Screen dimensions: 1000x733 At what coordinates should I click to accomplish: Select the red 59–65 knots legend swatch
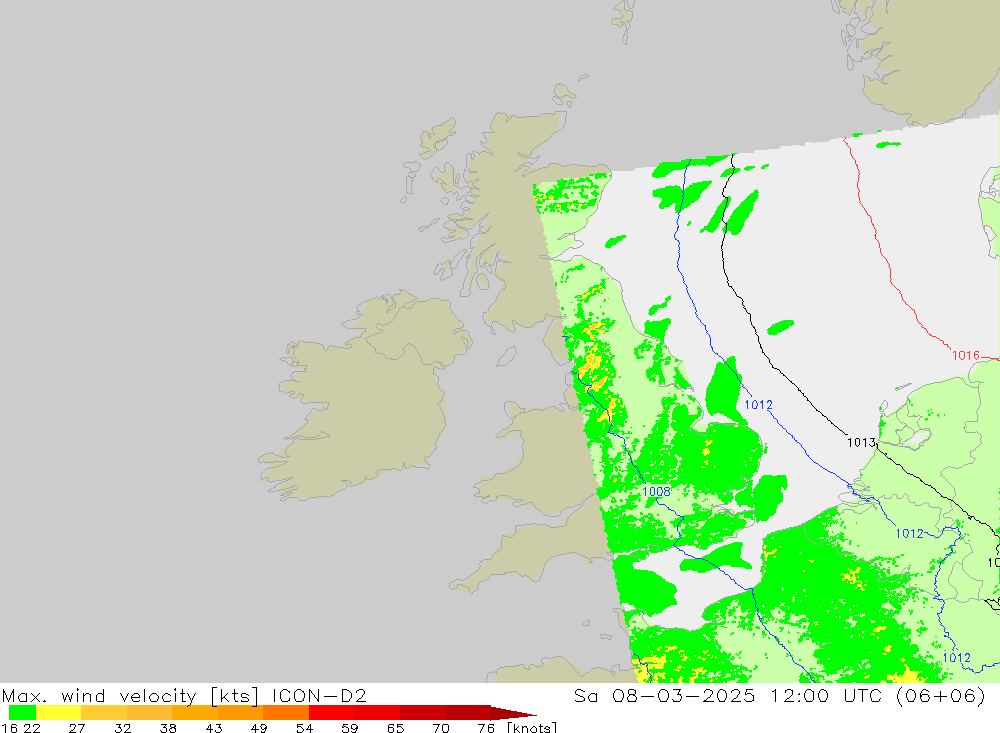click(376, 713)
